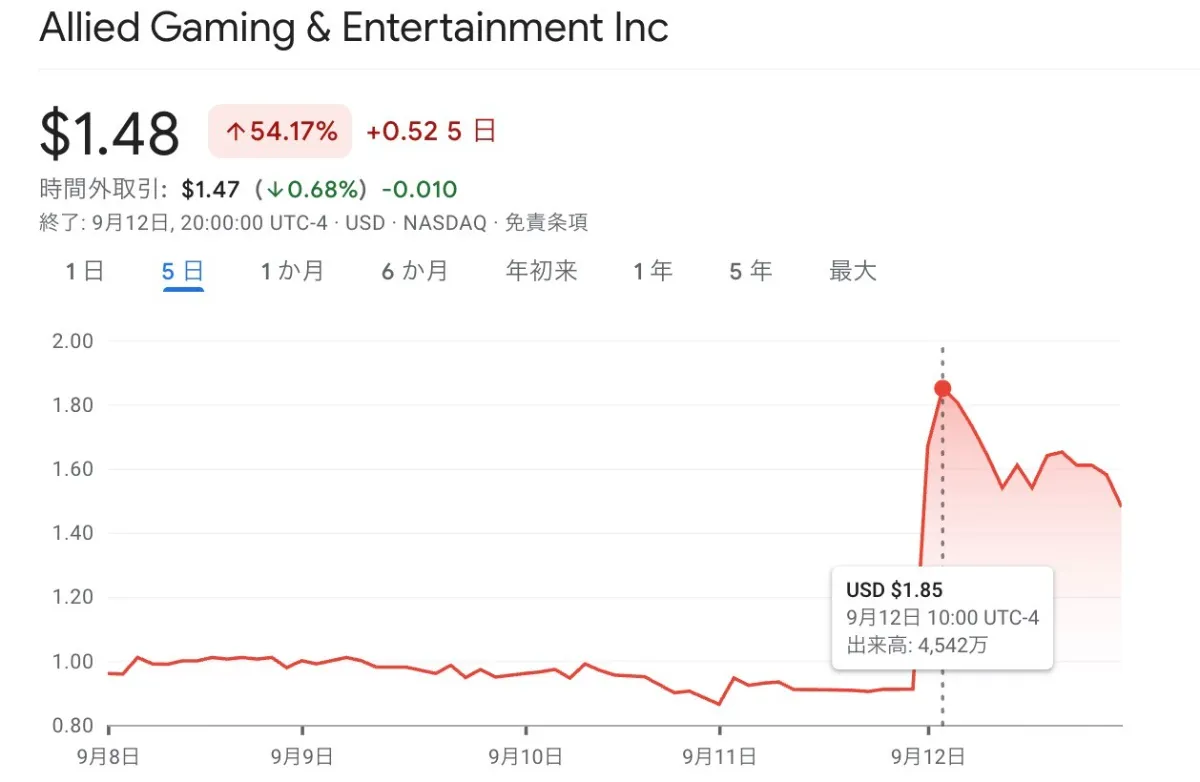View the 6か月 performance chart
This screenshot has height=782, width=1200.
point(414,270)
